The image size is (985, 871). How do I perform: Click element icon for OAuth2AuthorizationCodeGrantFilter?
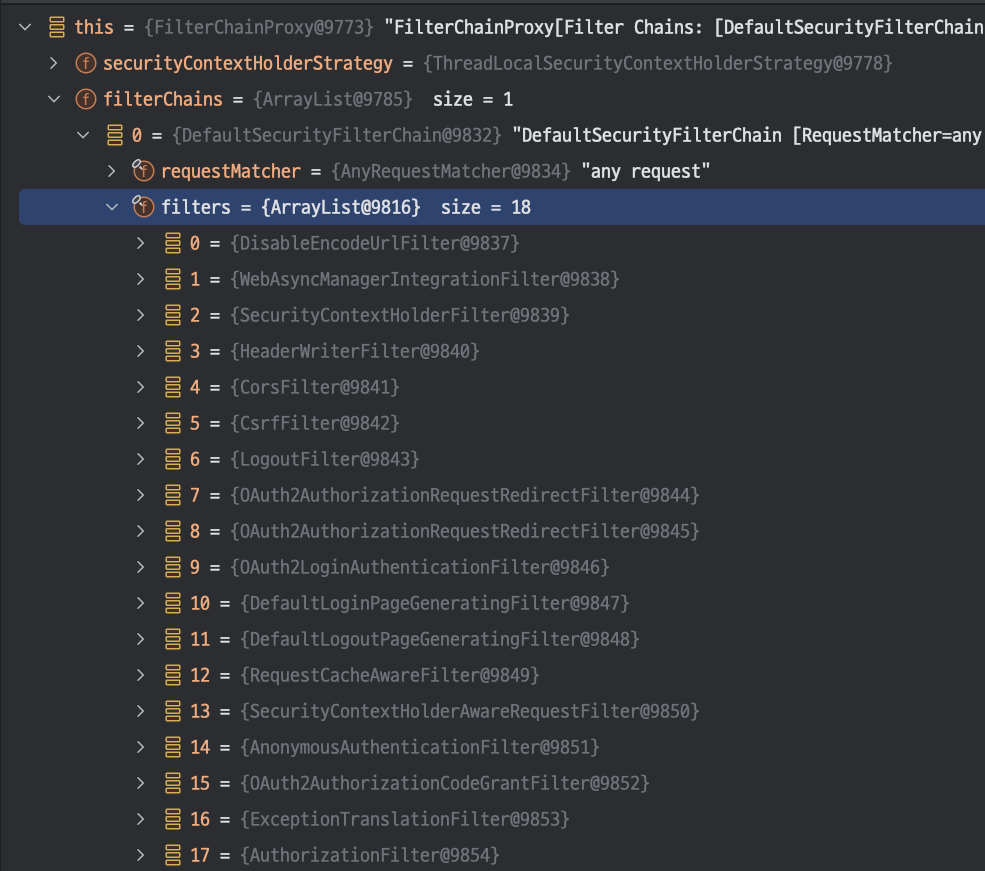pos(173,783)
